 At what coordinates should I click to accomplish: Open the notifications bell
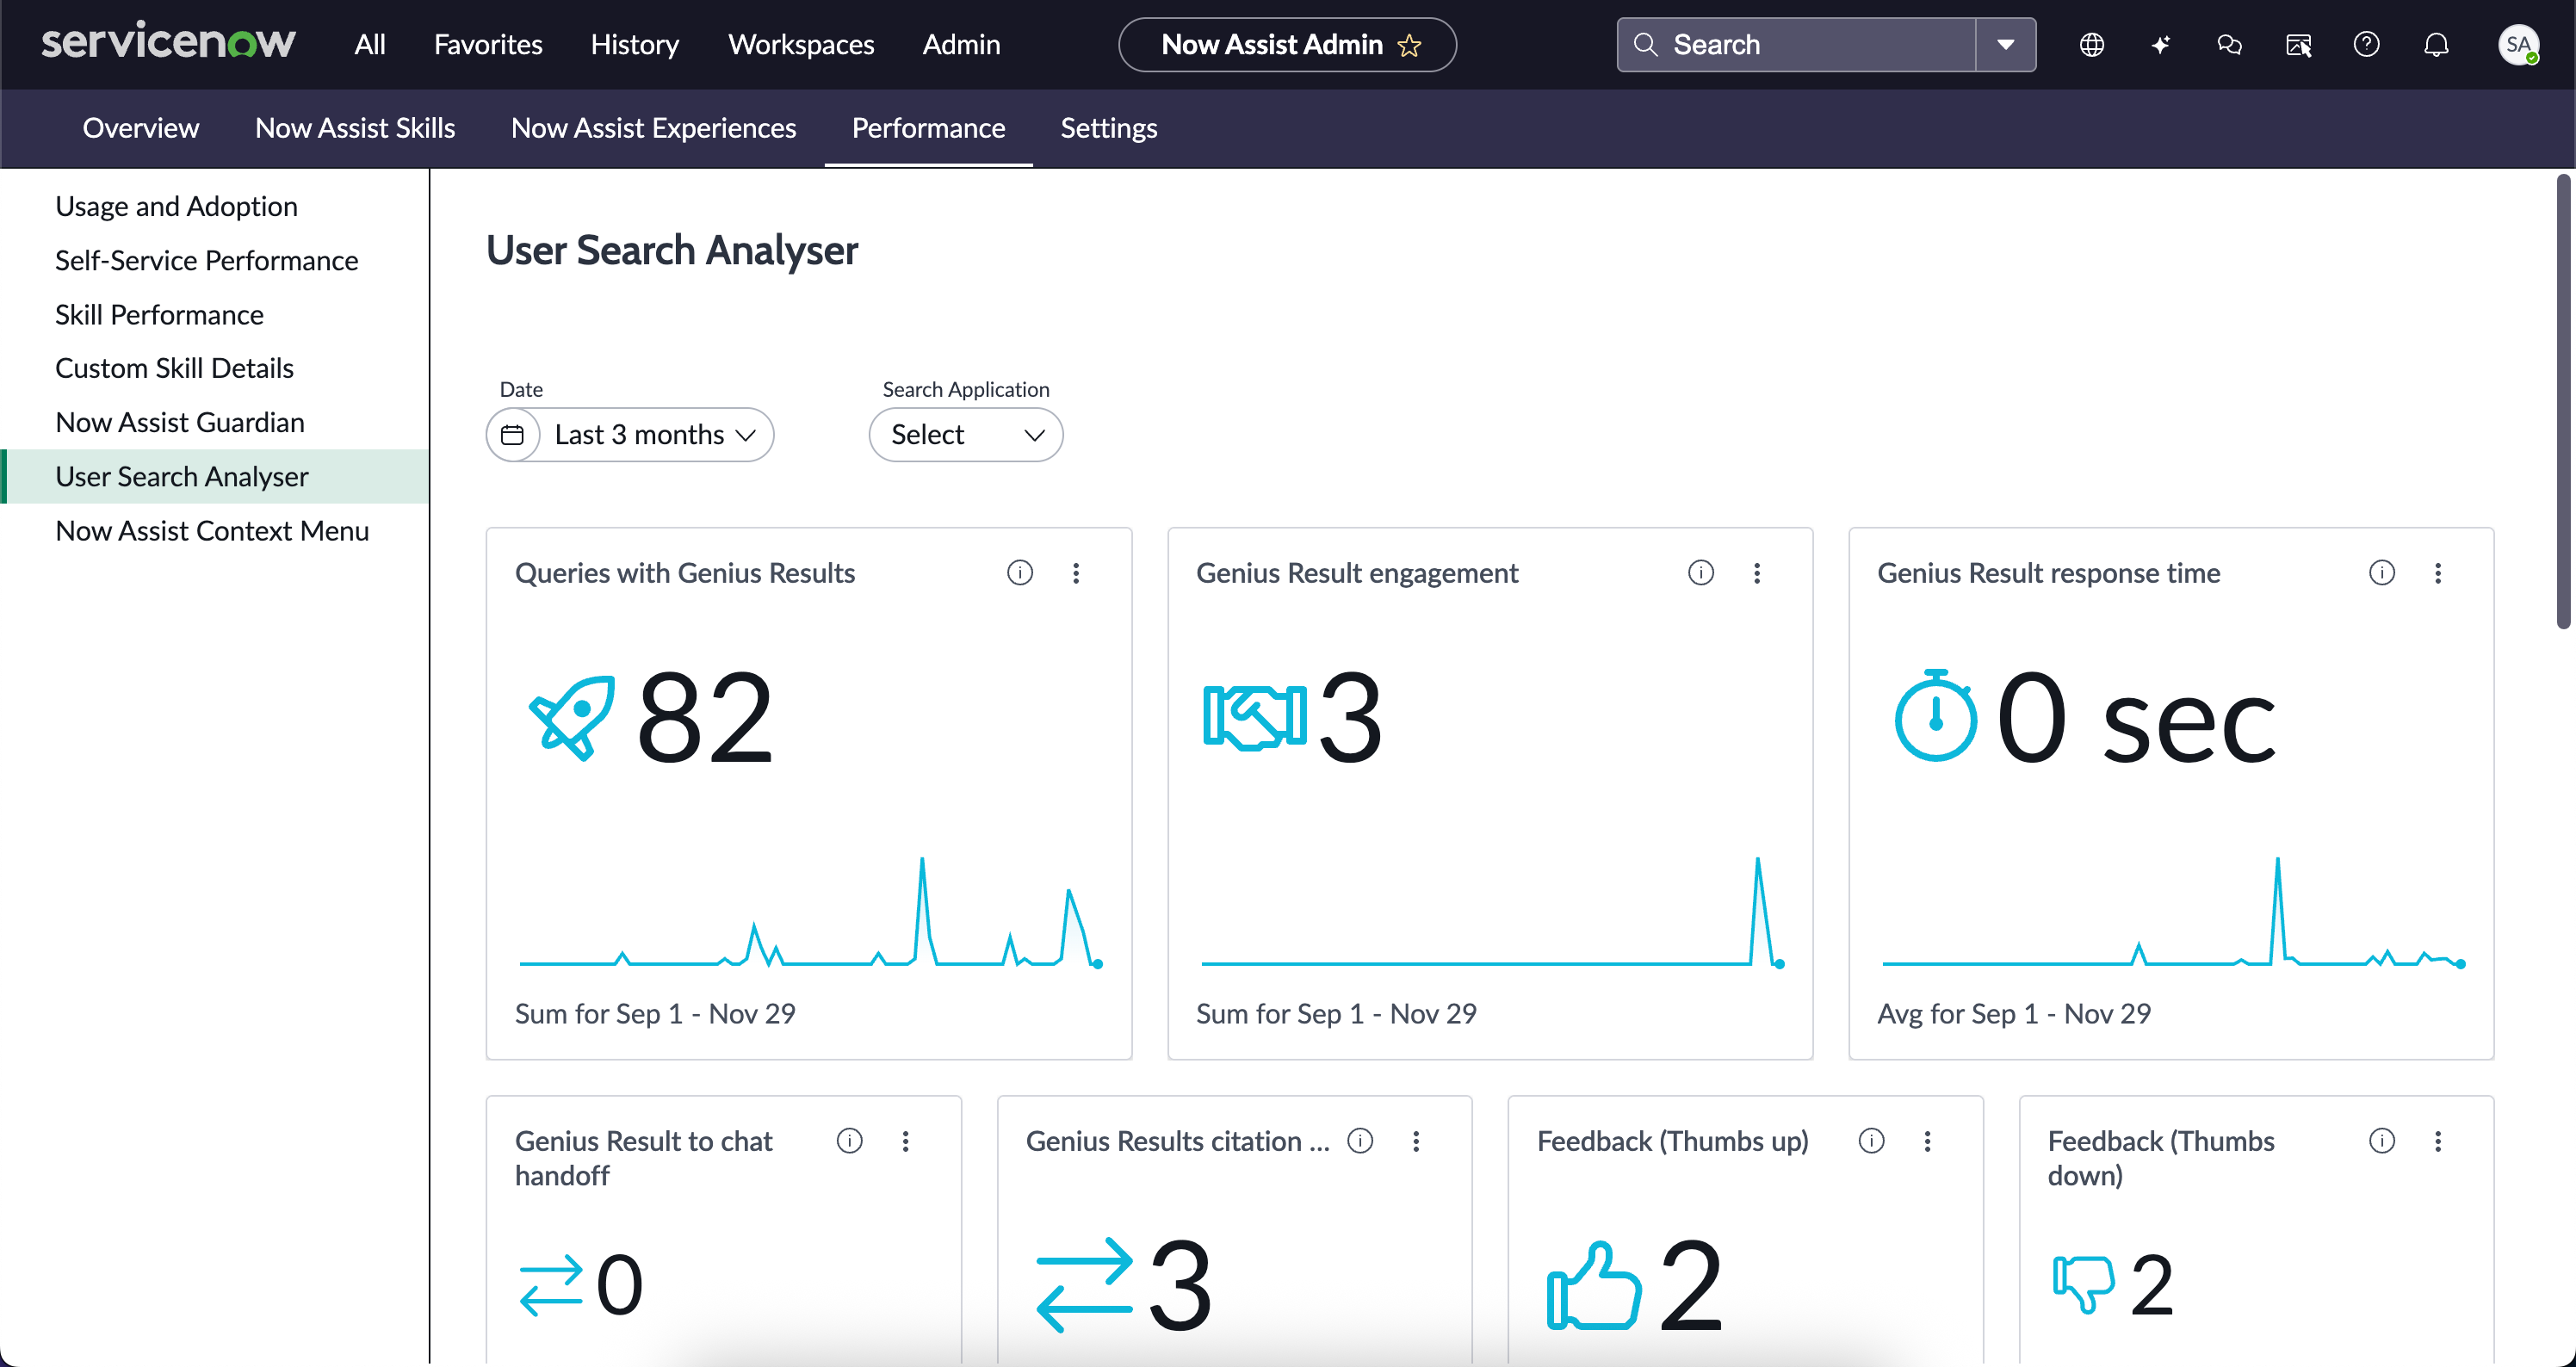tap(2436, 45)
